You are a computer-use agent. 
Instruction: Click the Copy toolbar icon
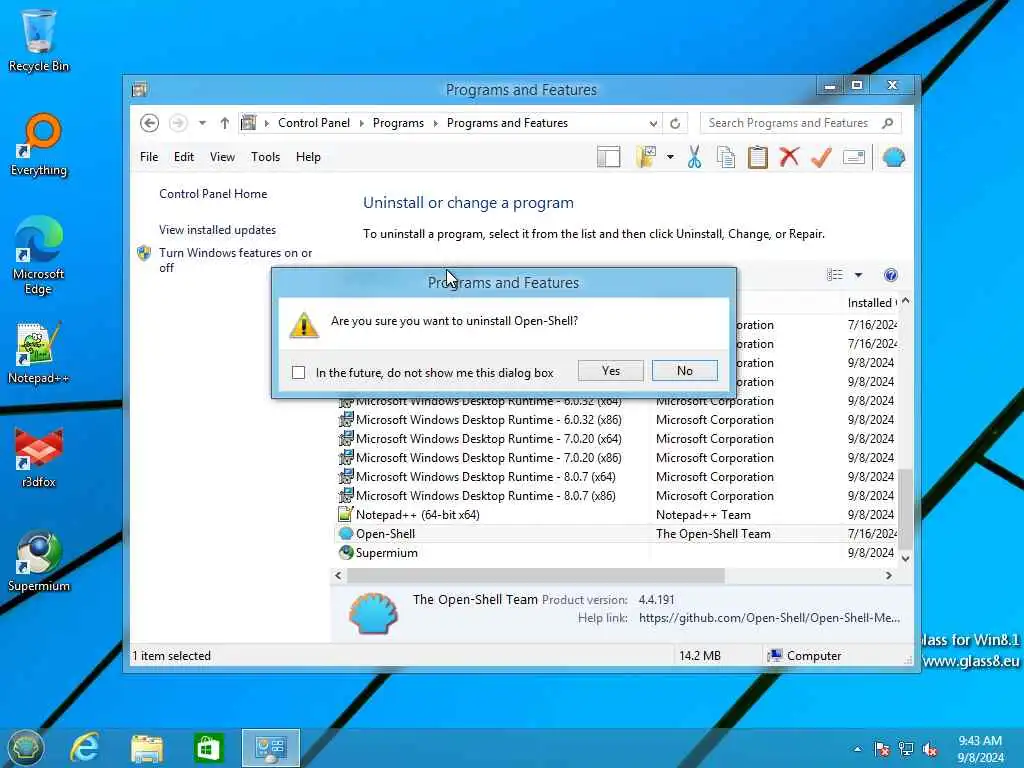(726, 157)
